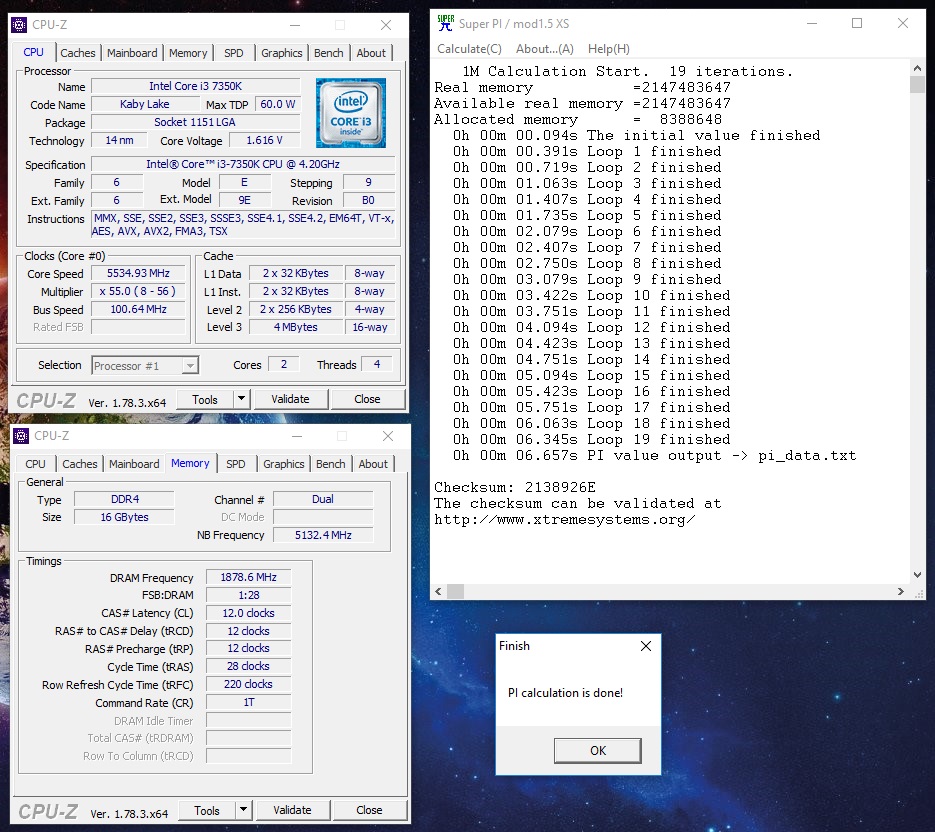Screen dimensions: 935x832
Task: Open the About tab in top CPU-Z
Action: pos(371,52)
